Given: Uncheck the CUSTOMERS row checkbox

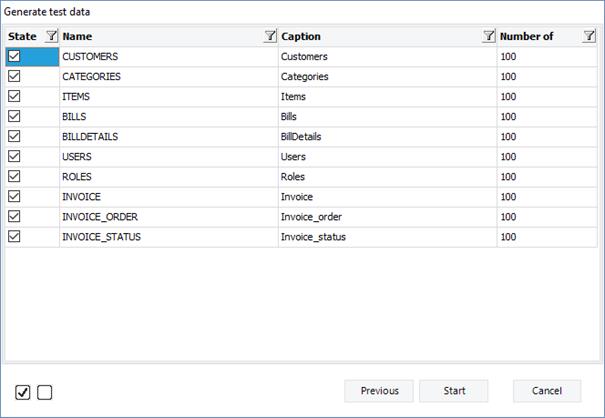Looking at the screenshot, I should pos(14,56).
